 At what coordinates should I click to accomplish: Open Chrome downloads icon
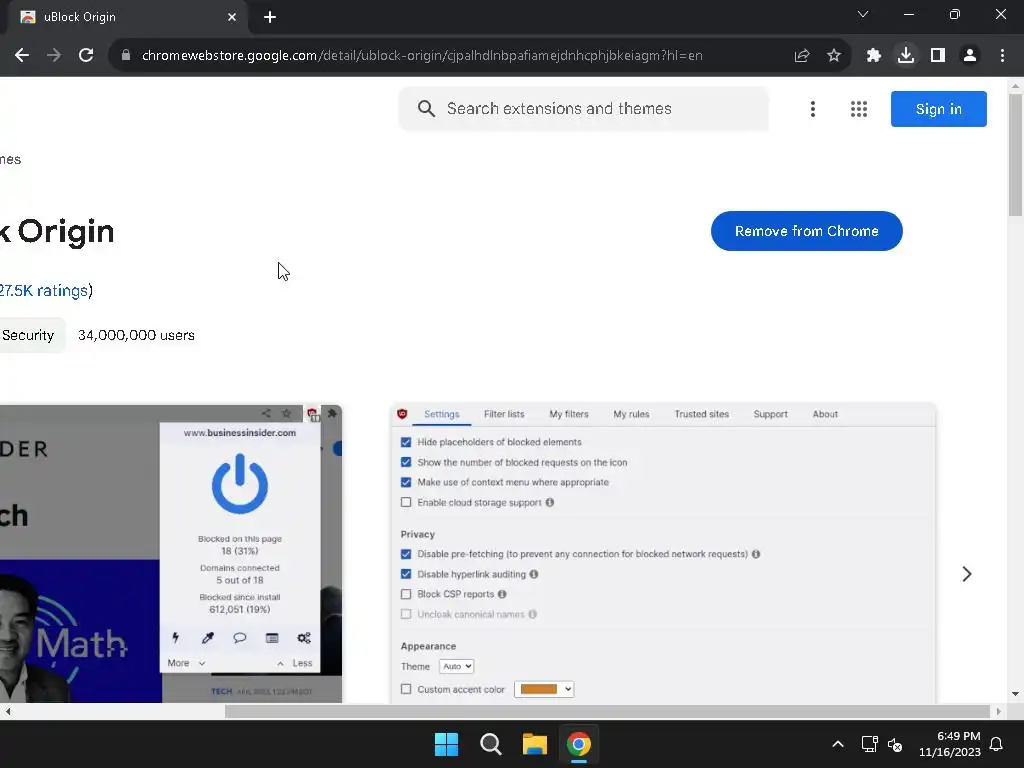[x=906, y=56]
